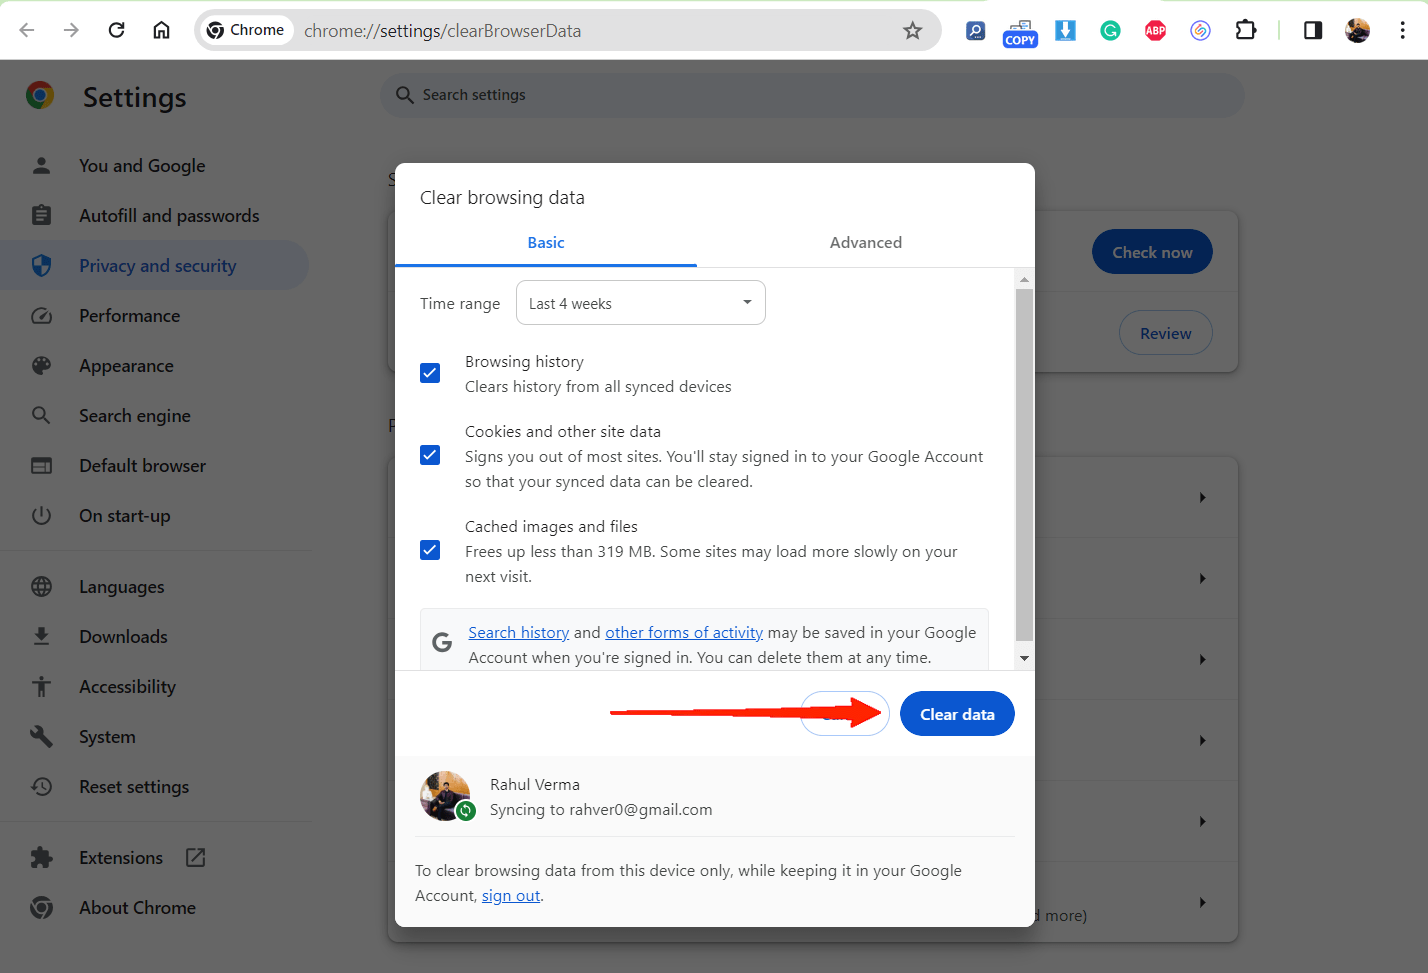
Task: Bookmark this page with the star icon
Action: (x=912, y=30)
